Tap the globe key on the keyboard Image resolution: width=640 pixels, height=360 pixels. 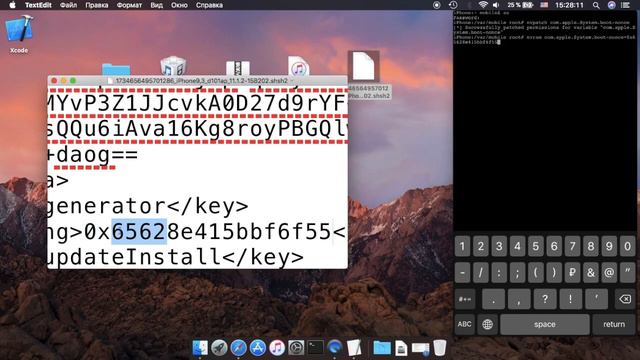487,324
